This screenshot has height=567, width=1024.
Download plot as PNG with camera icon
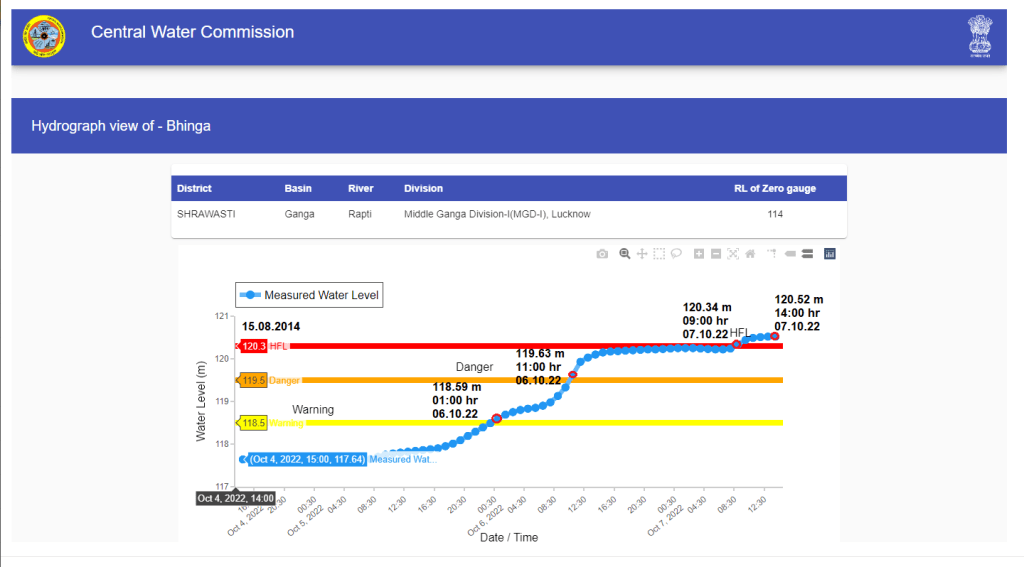602,254
